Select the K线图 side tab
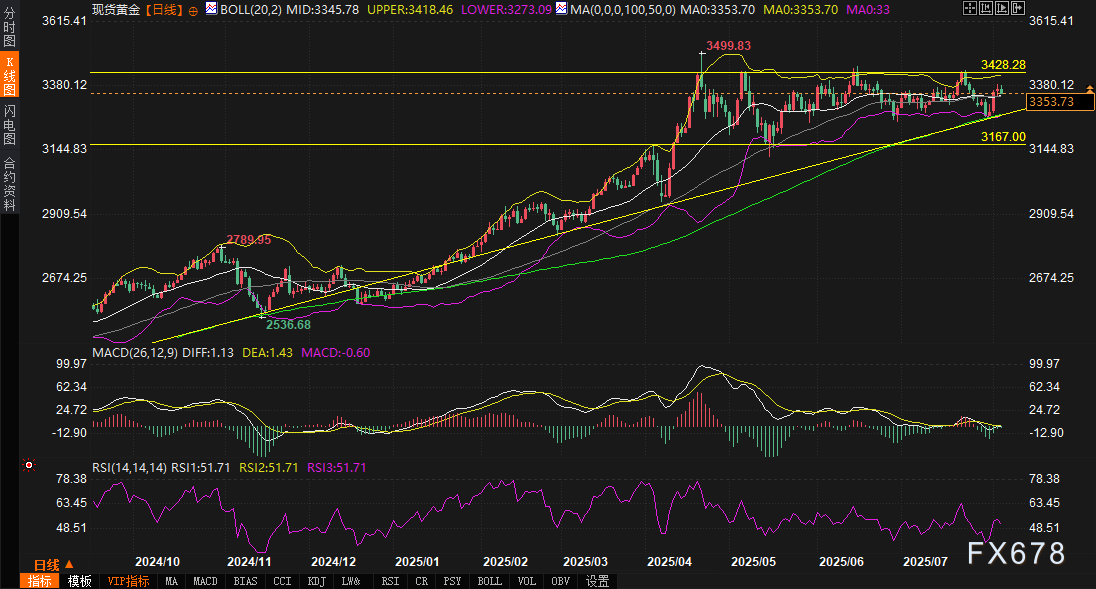Image resolution: width=1096 pixels, height=589 pixels. point(9,75)
